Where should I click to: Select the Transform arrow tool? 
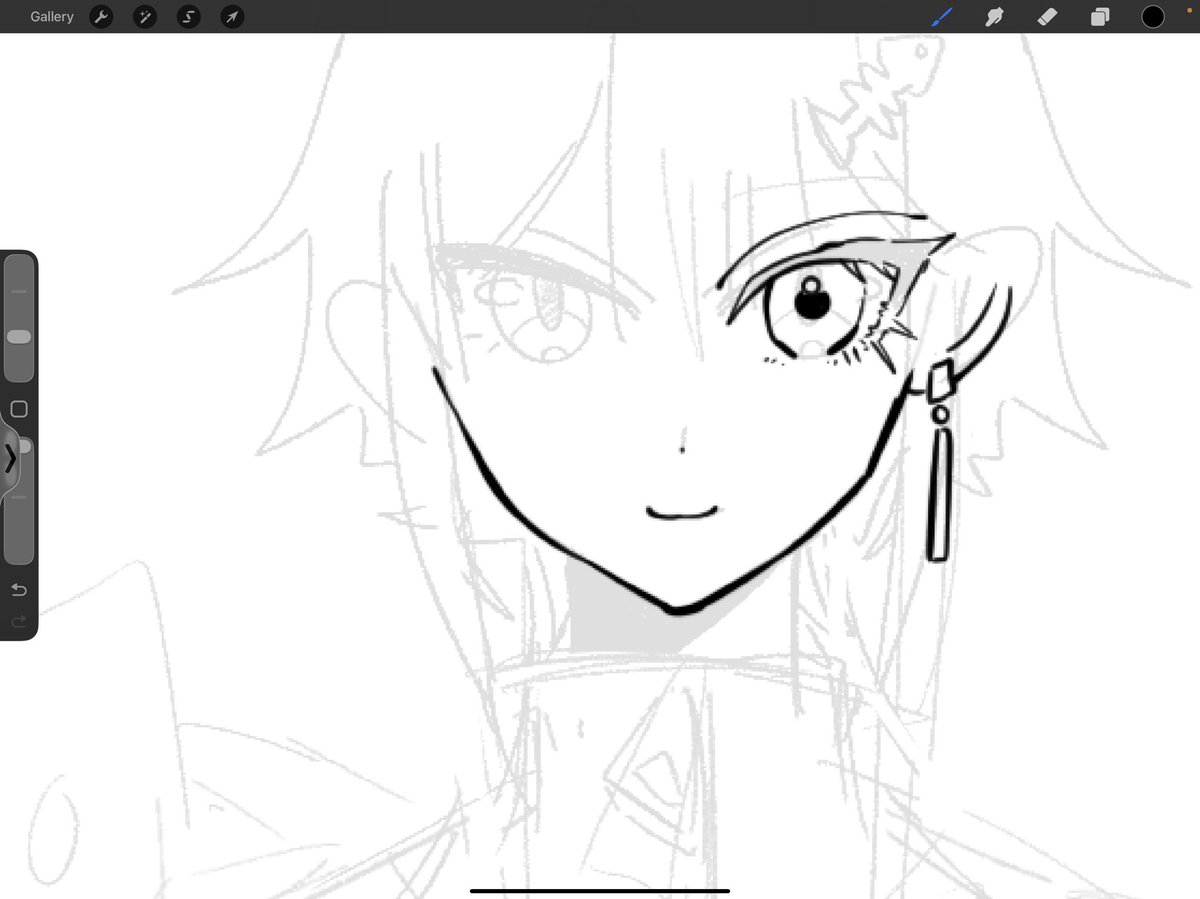(232, 17)
